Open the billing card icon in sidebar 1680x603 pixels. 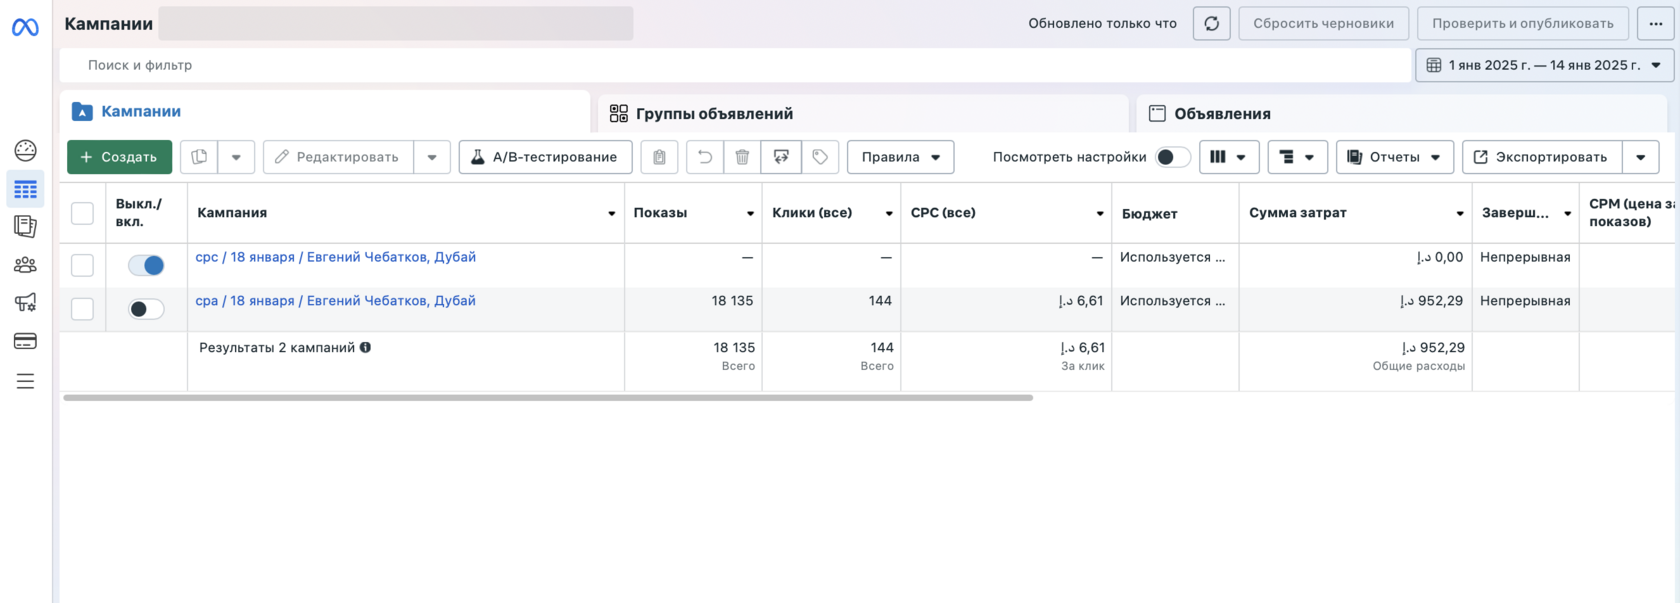click(x=25, y=341)
